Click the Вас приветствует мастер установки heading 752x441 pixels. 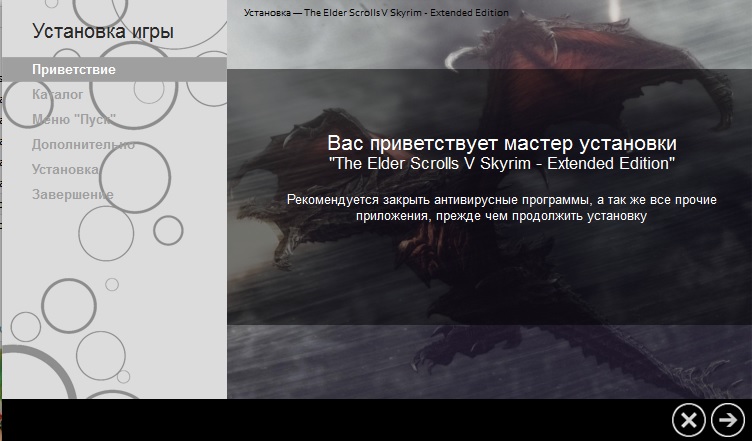tap(502, 143)
